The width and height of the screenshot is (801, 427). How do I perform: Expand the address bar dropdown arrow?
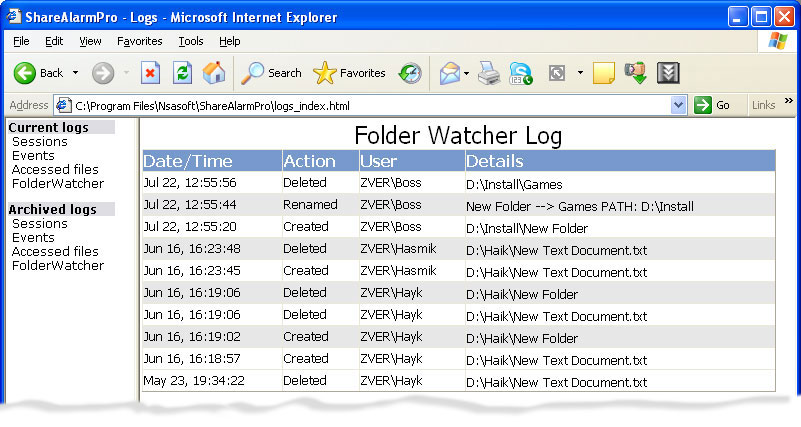678,105
